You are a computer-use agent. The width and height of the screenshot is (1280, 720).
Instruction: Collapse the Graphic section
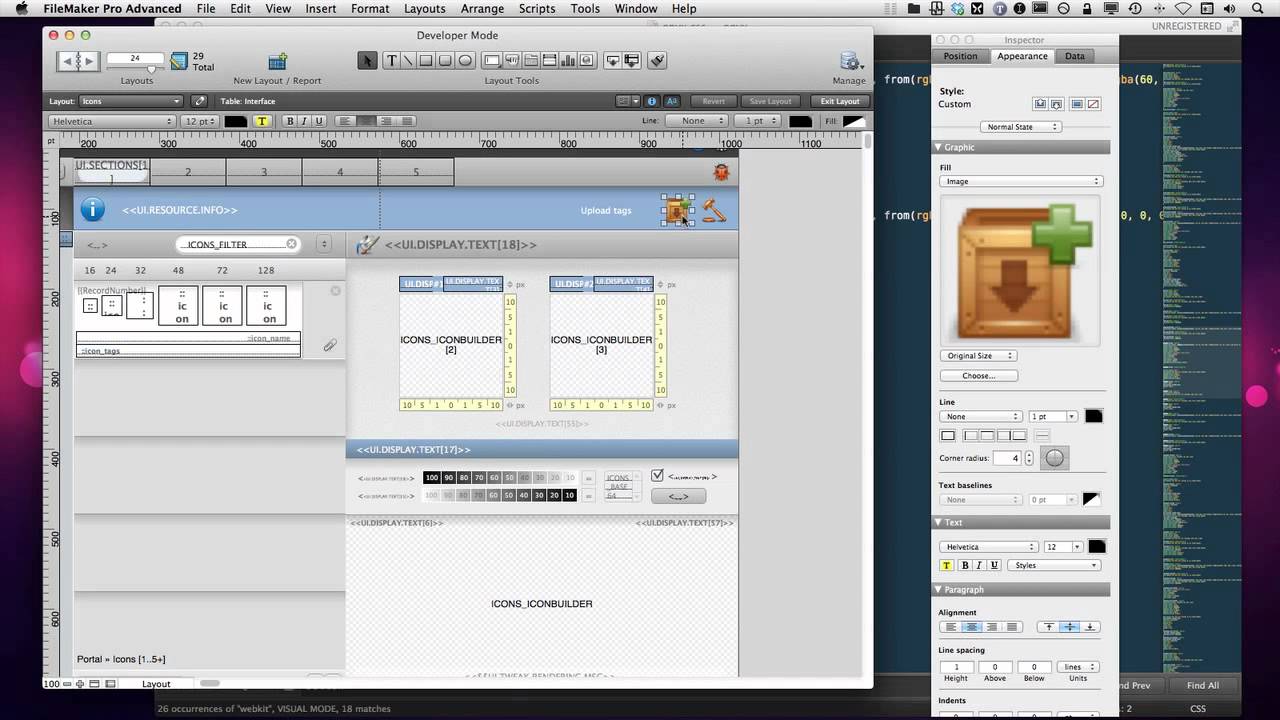point(939,147)
